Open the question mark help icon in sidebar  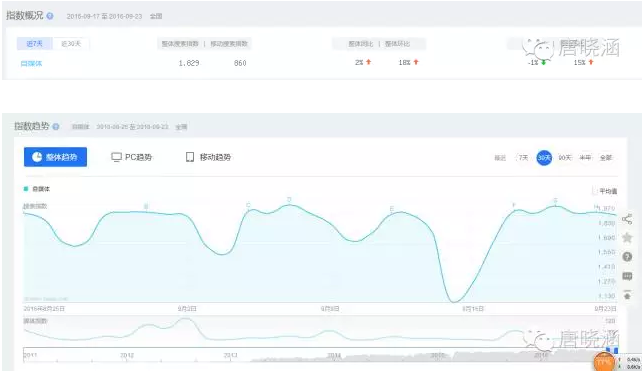coord(627,257)
